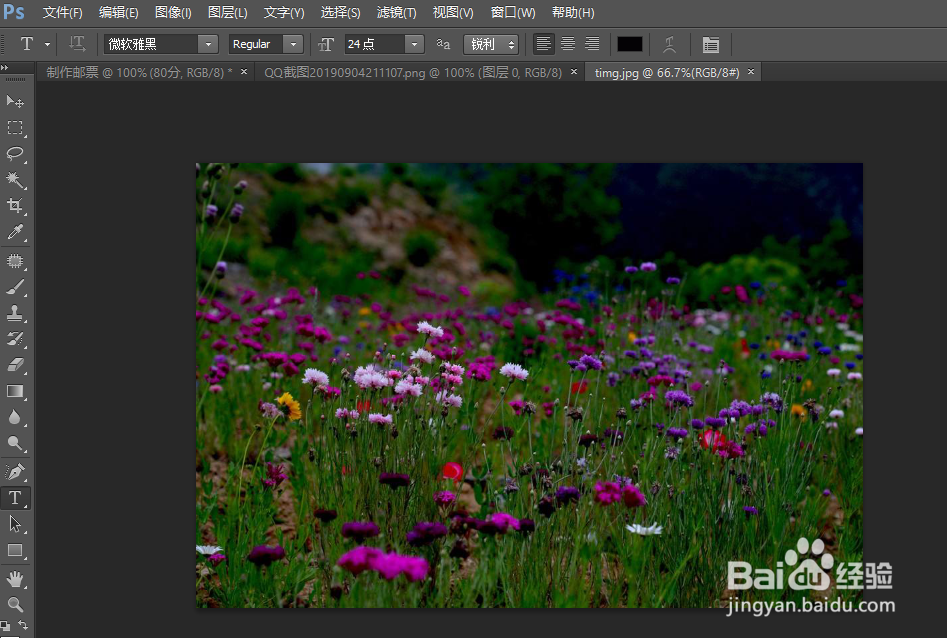Select the Pen tool
Screen dimensions: 947x638
point(15,472)
